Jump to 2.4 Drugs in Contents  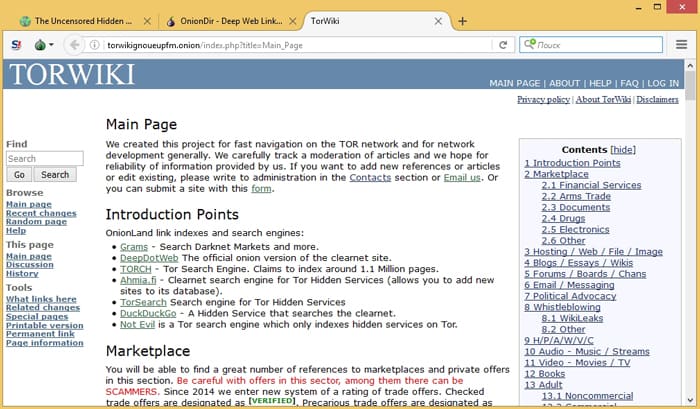coord(563,218)
